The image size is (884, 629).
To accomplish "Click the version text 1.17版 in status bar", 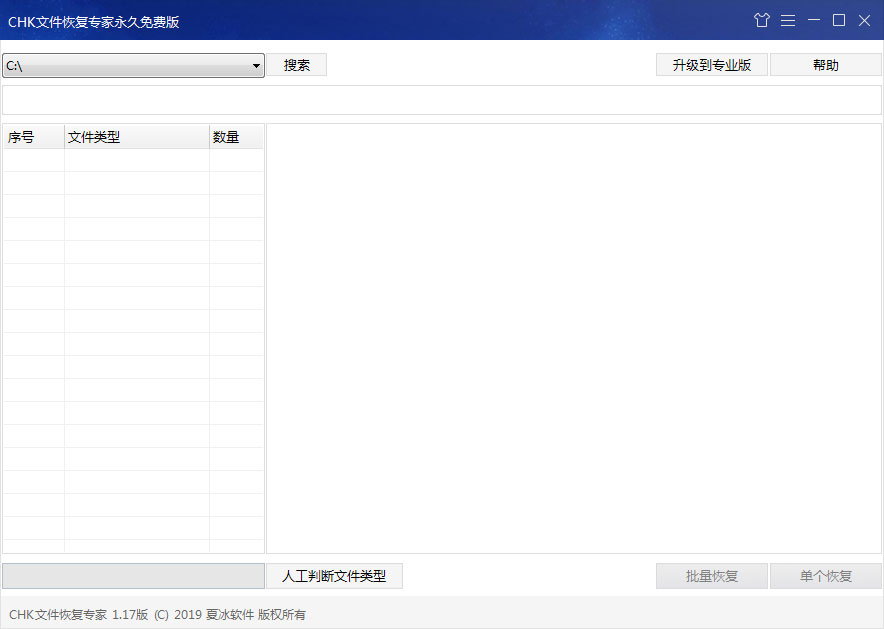I will click(x=131, y=613).
